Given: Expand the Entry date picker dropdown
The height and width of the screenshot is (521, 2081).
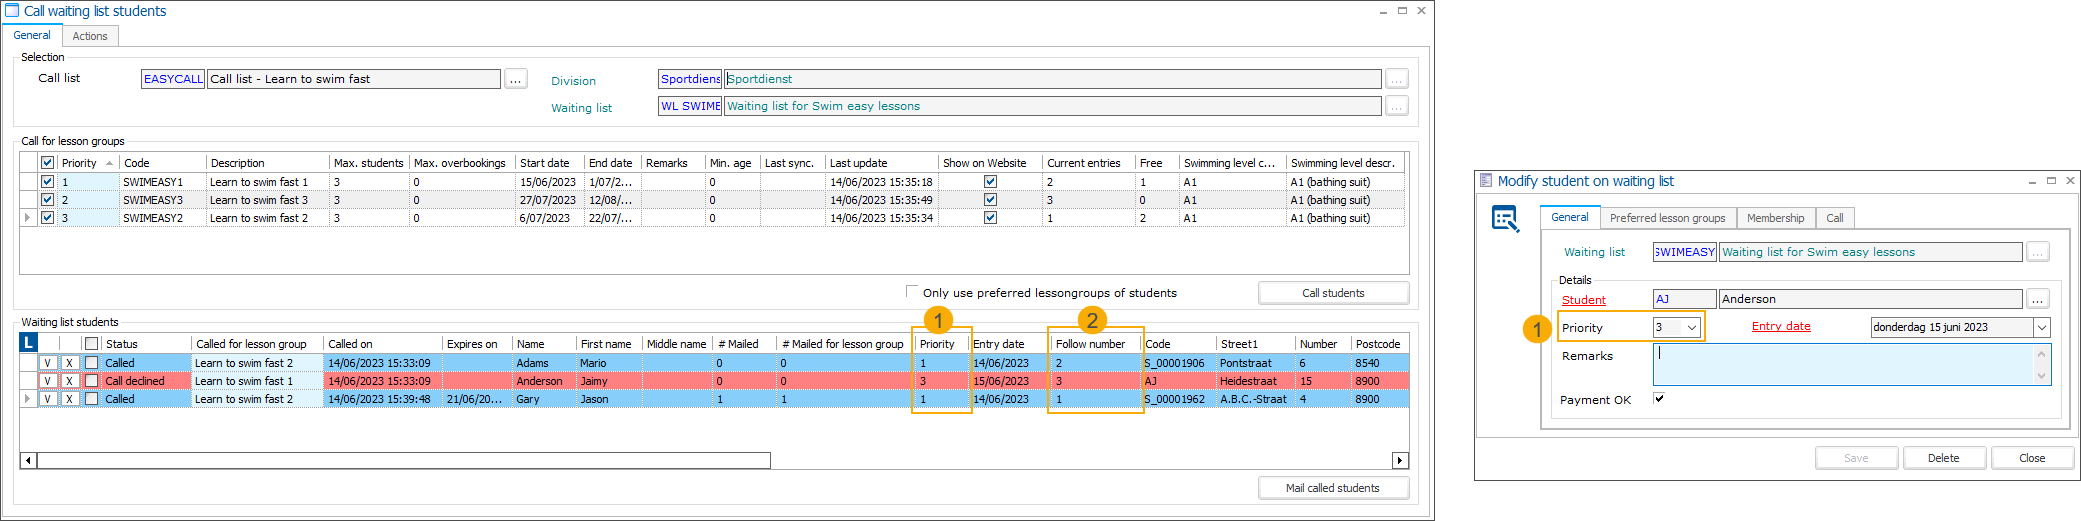Looking at the screenshot, I should click(x=2041, y=328).
